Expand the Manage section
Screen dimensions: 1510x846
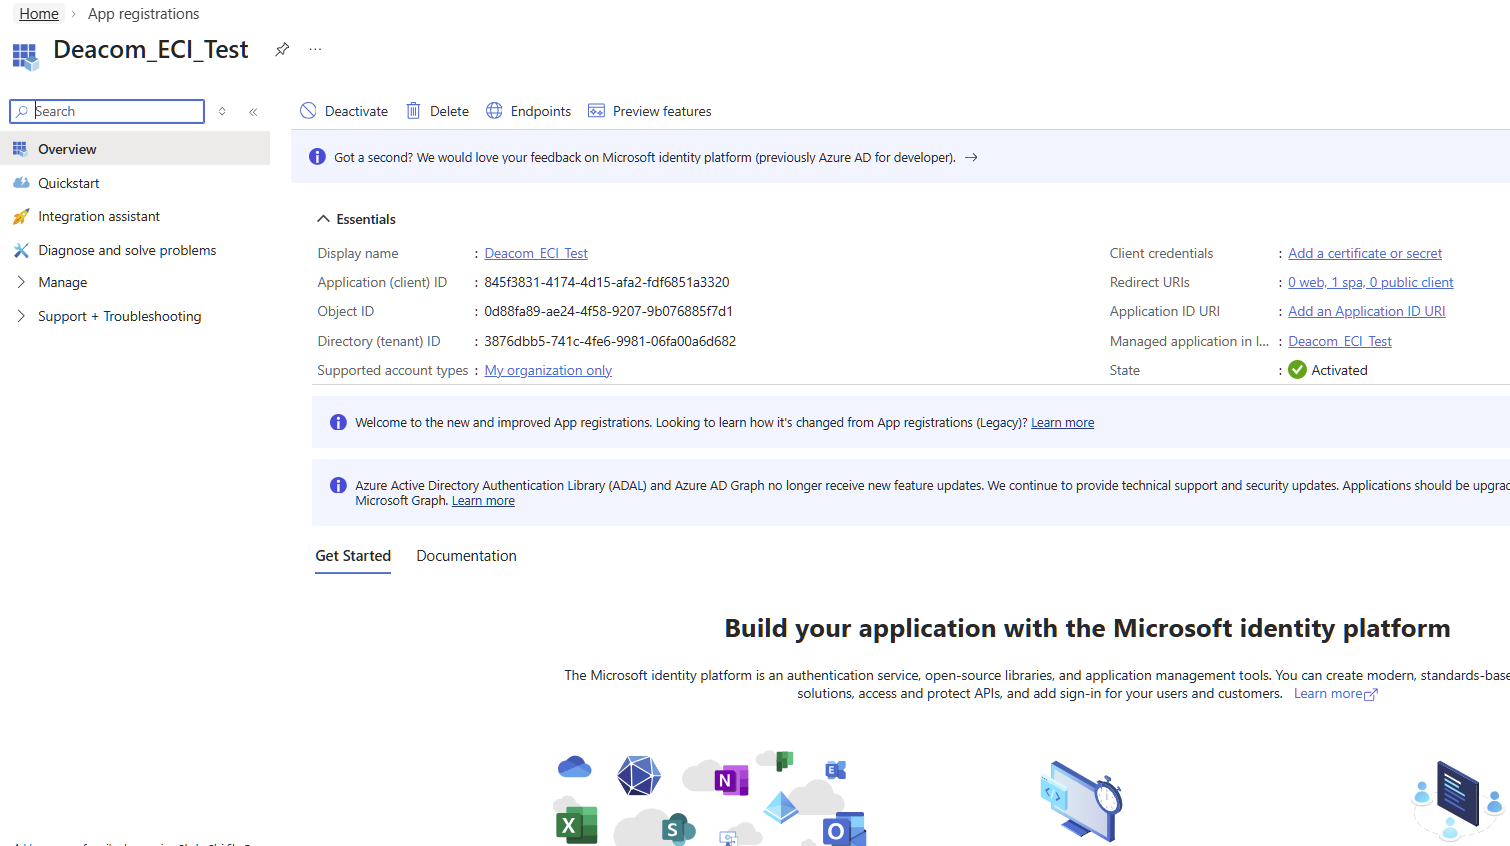pyautogui.click(x=62, y=282)
